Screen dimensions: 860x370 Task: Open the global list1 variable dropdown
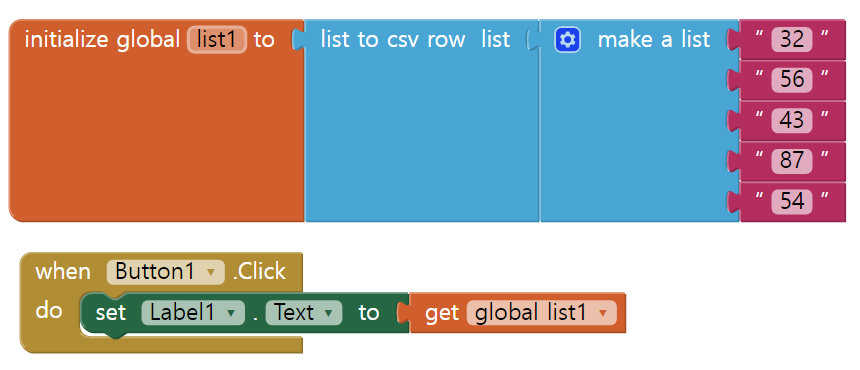[541, 313]
